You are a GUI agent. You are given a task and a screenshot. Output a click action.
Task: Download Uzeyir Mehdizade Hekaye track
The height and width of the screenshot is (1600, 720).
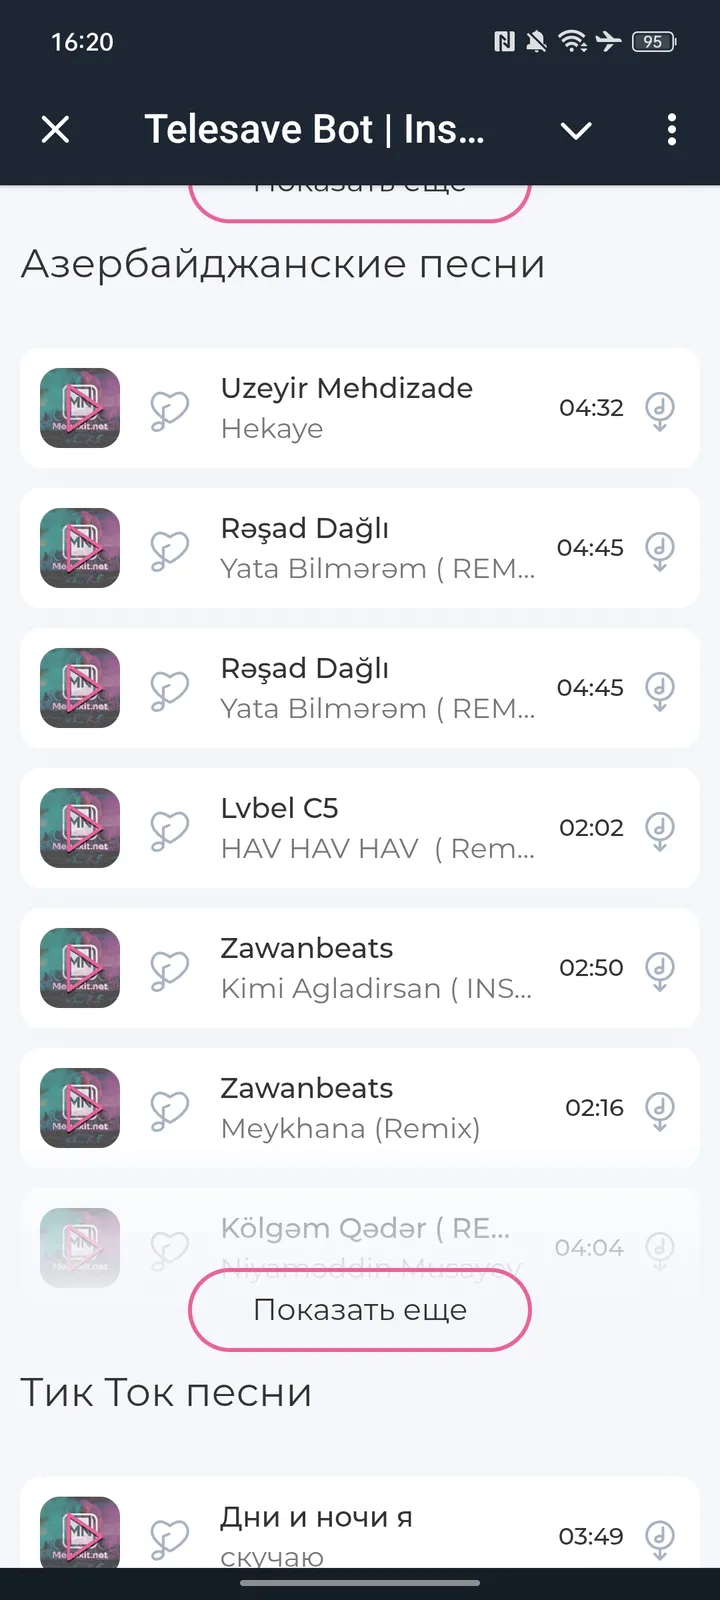[x=659, y=409]
